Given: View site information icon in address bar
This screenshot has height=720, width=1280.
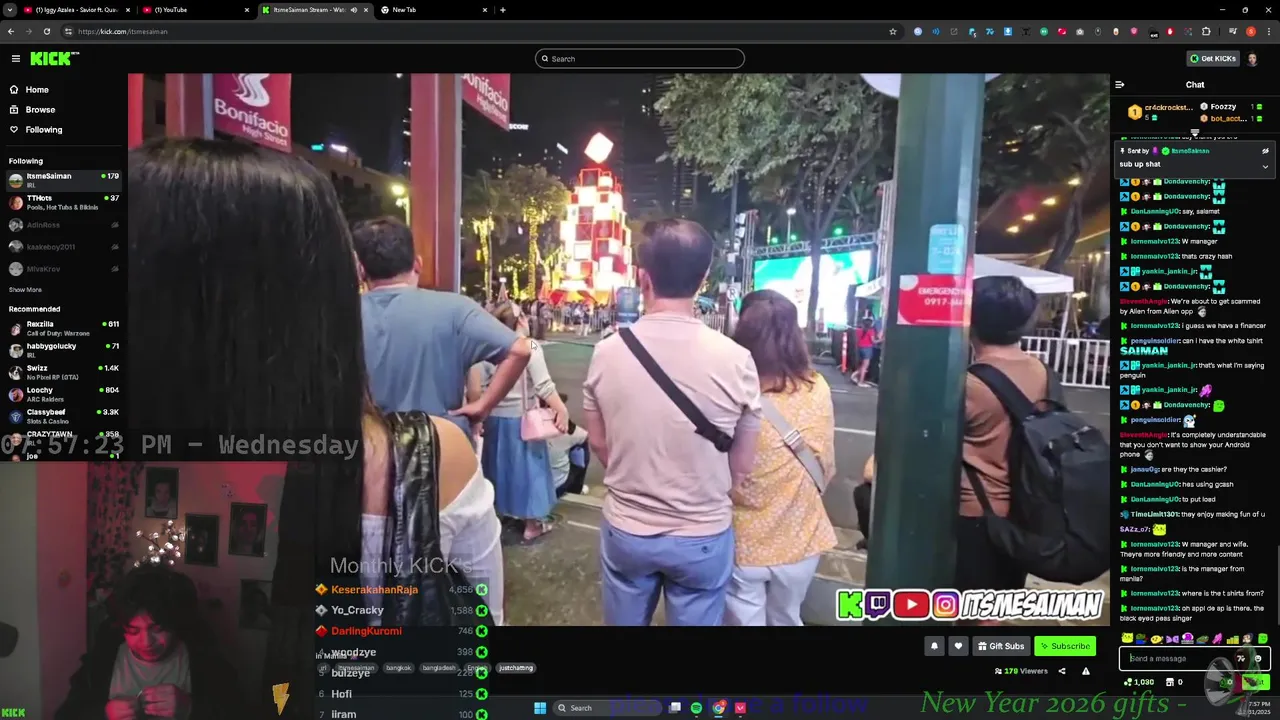Looking at the screenshot, I should [x=67, y=31].
